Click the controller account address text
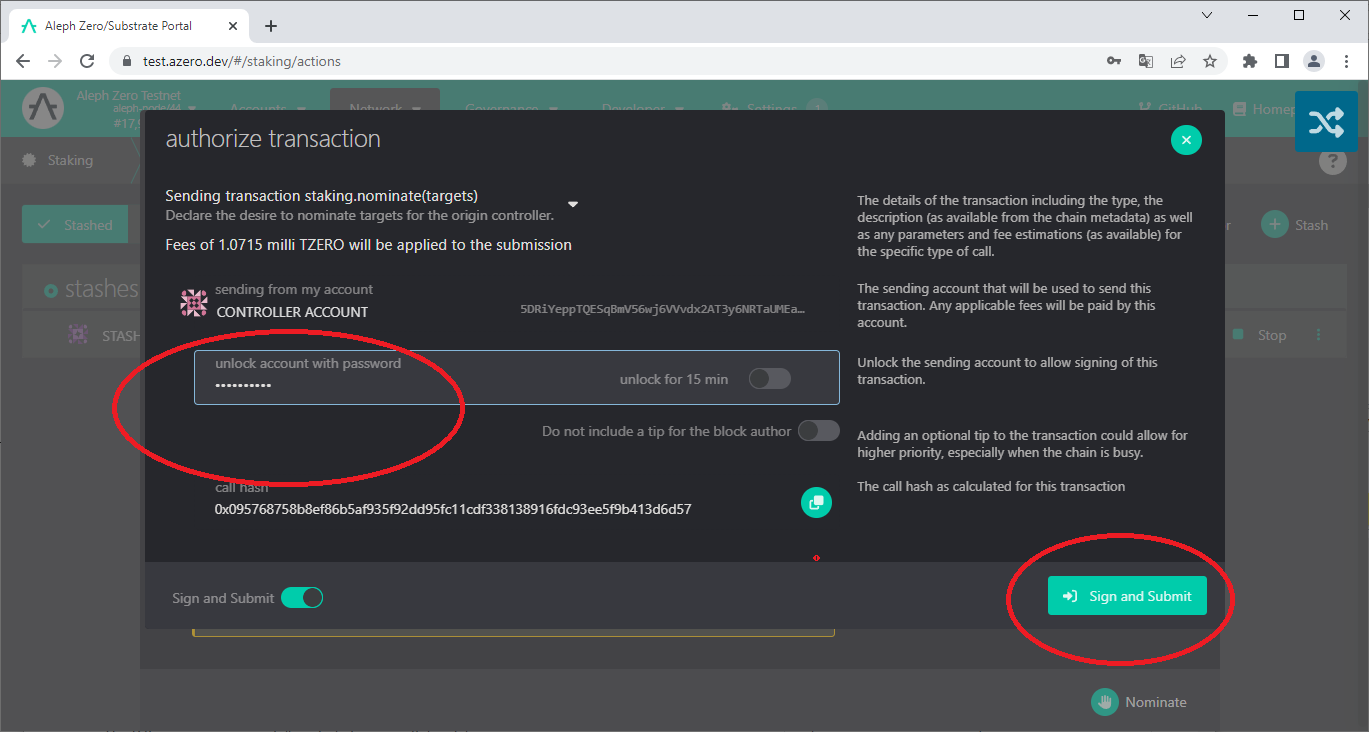 click(x=662, y=310)
